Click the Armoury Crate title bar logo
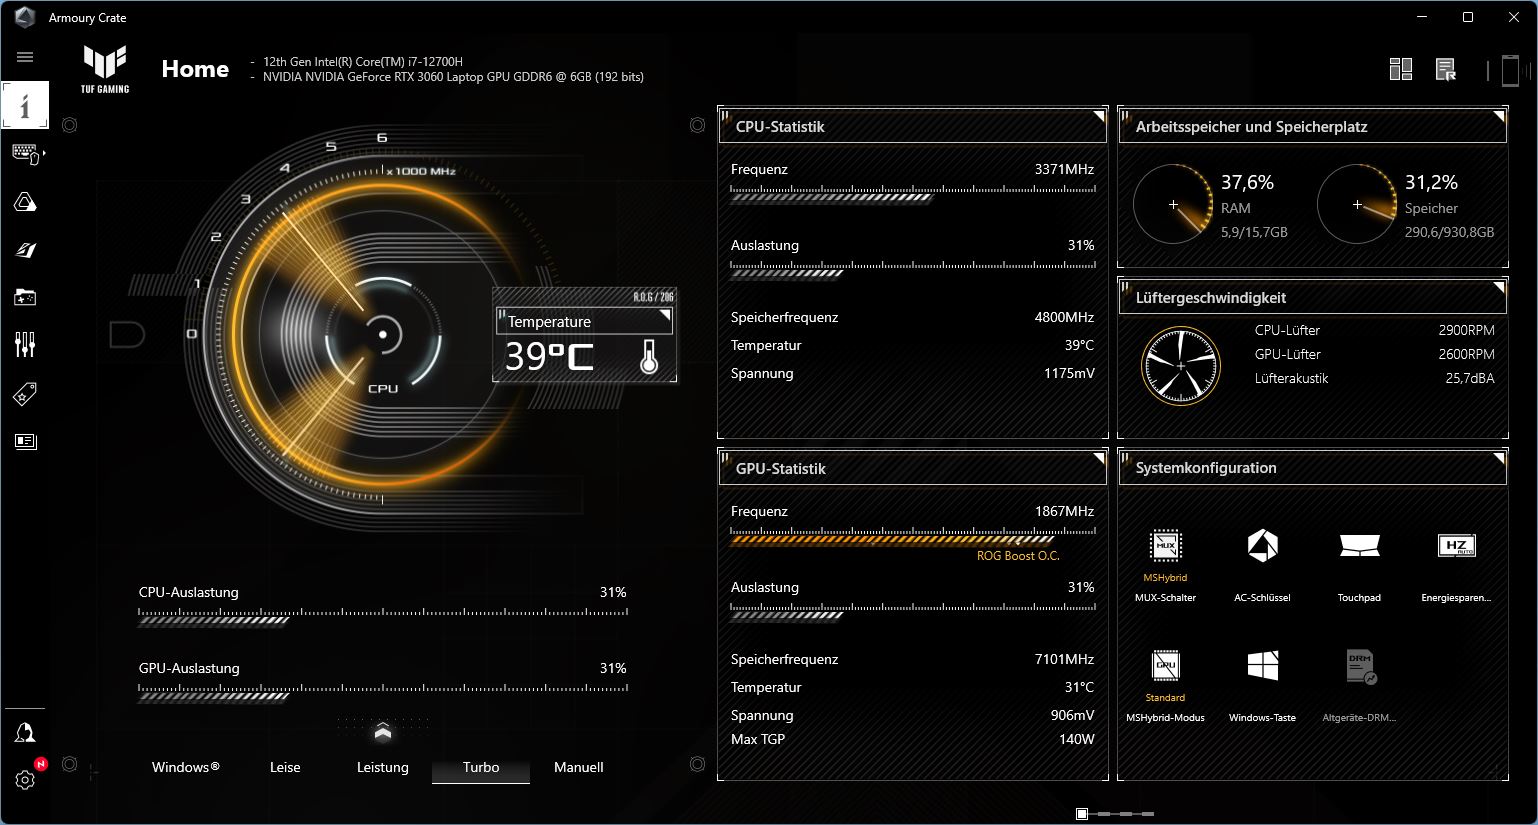The width and height of the screenshot is (1538, 825). point(25,17)
